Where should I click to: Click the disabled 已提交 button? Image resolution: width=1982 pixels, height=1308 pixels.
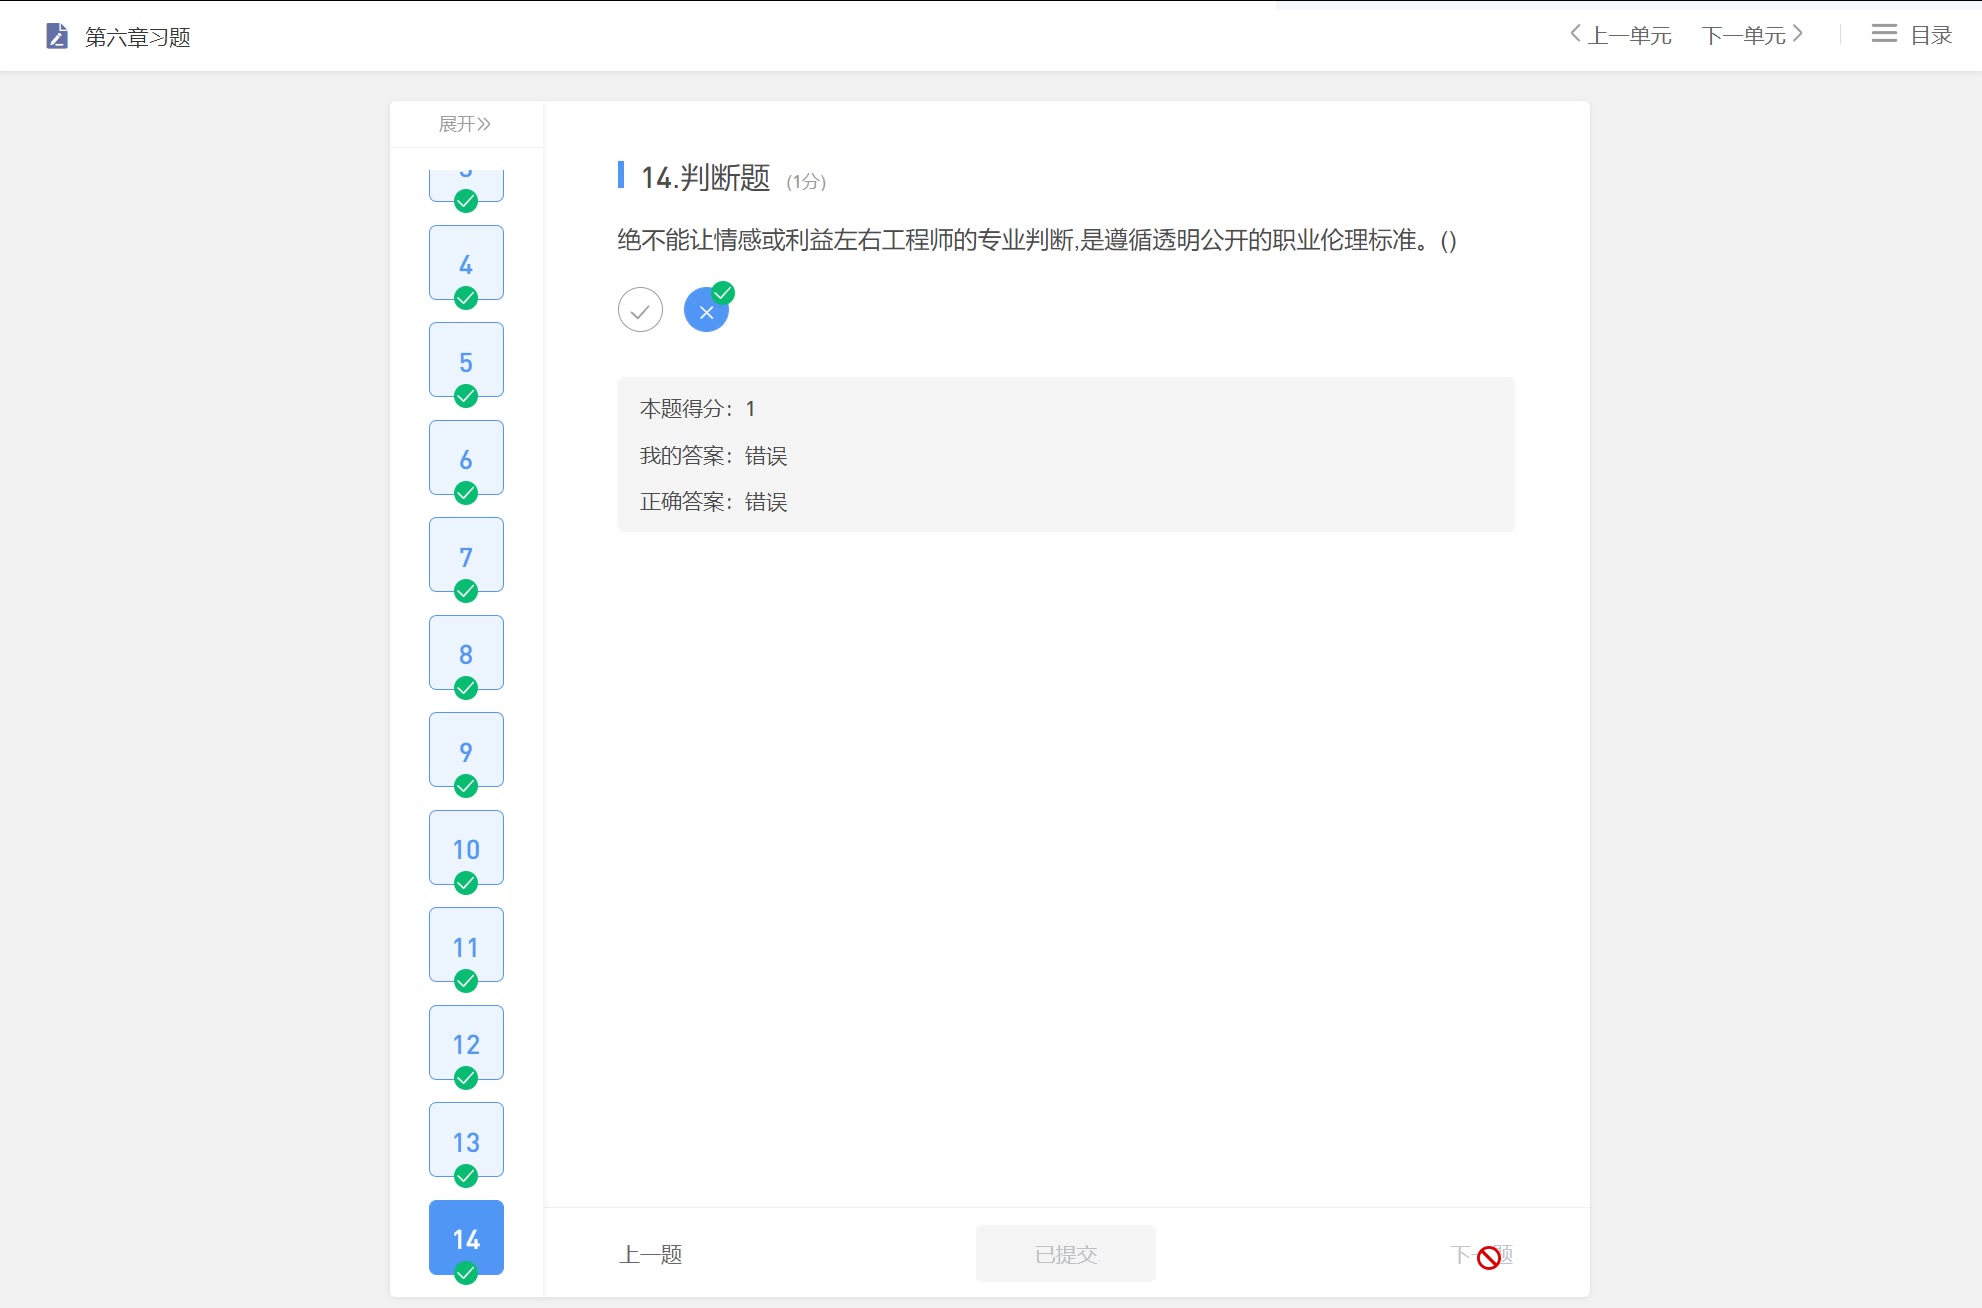point(1066,1254)
